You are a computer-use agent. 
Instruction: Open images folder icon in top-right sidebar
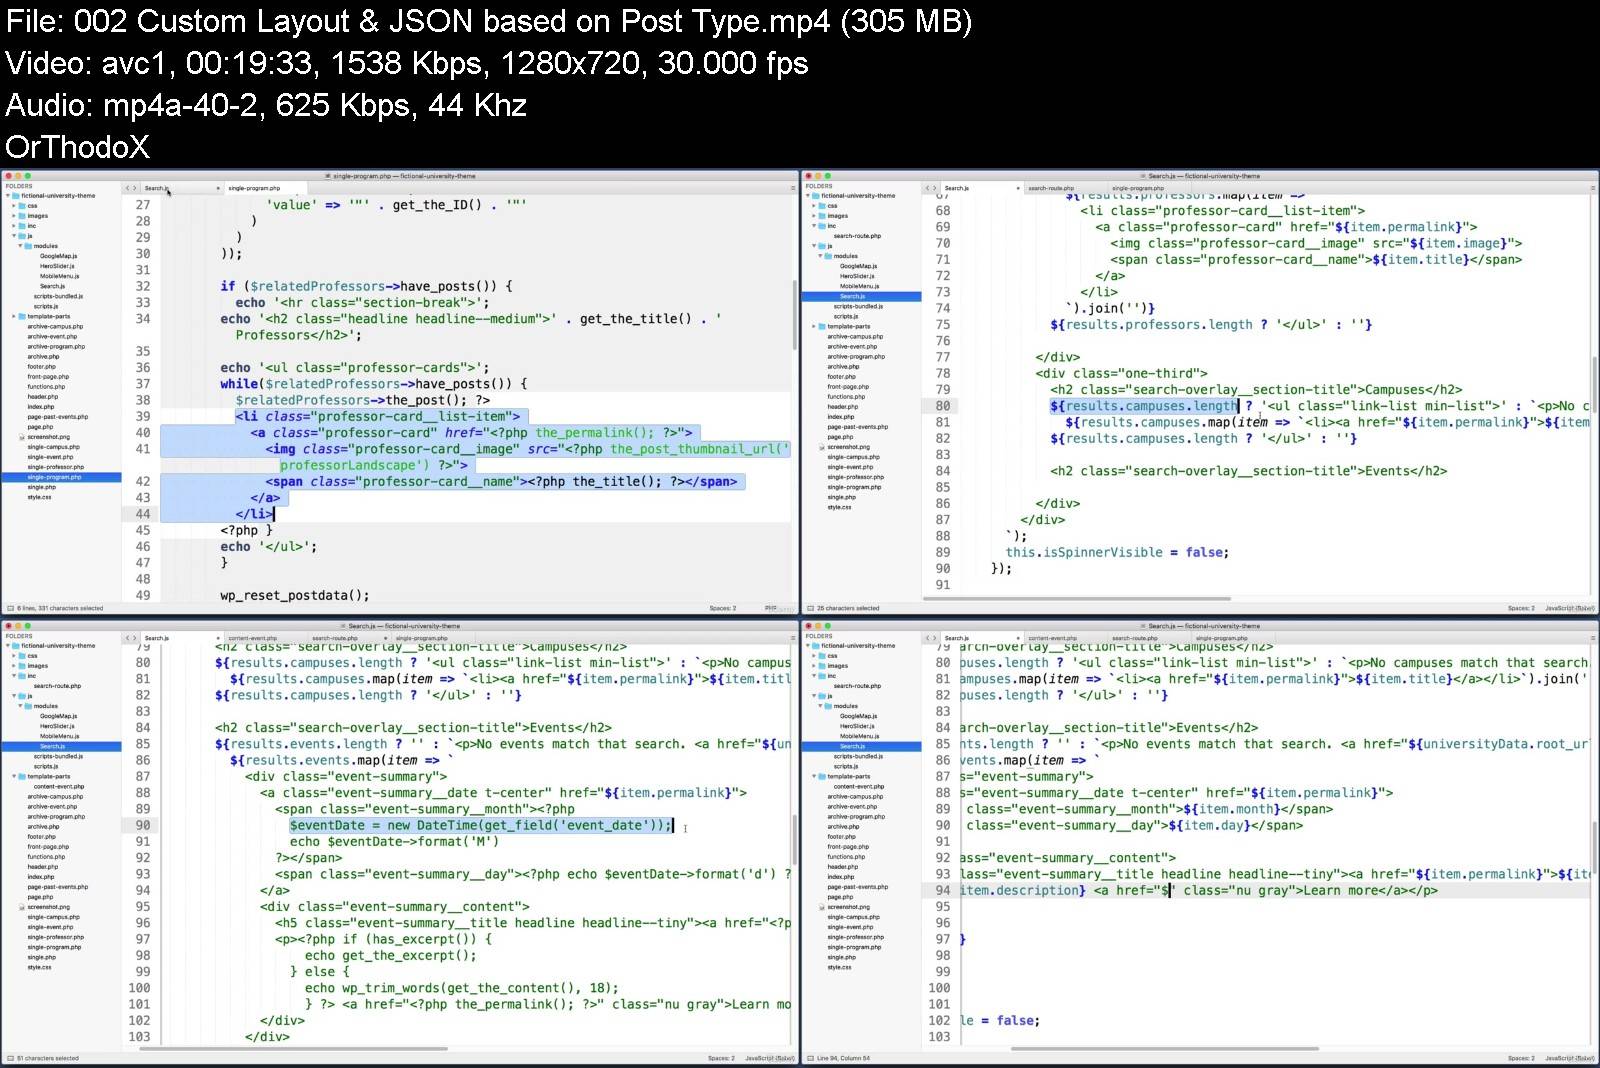coord(823,216)
